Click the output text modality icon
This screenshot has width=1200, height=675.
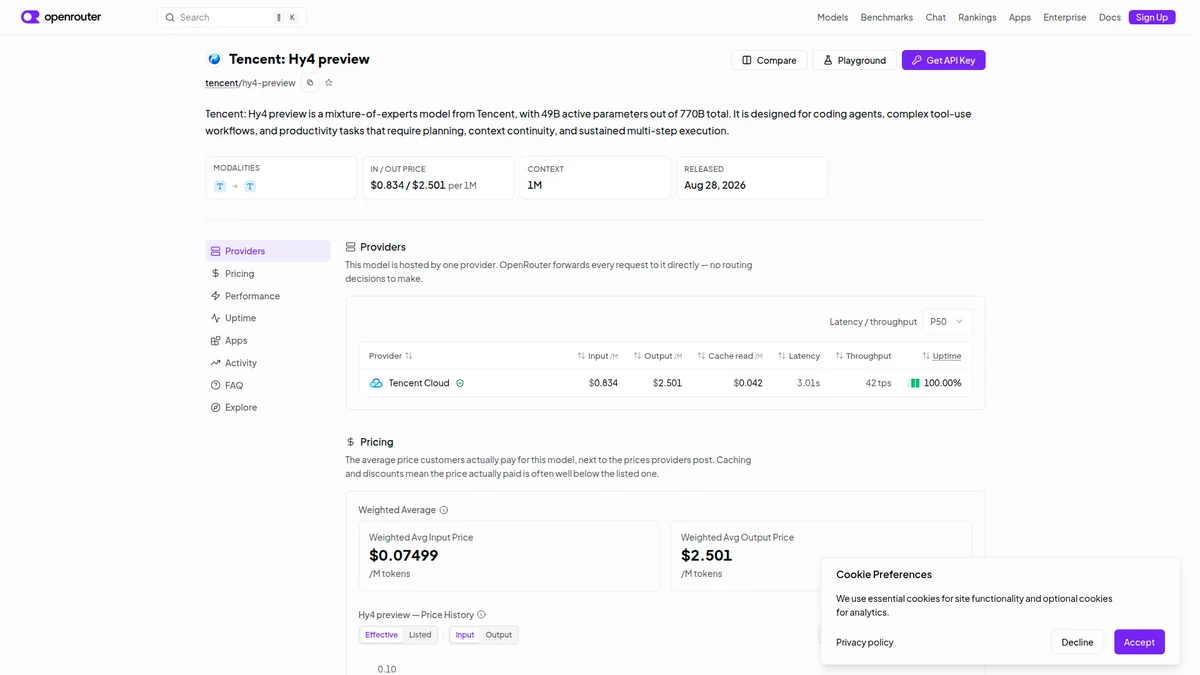point(250,186)
